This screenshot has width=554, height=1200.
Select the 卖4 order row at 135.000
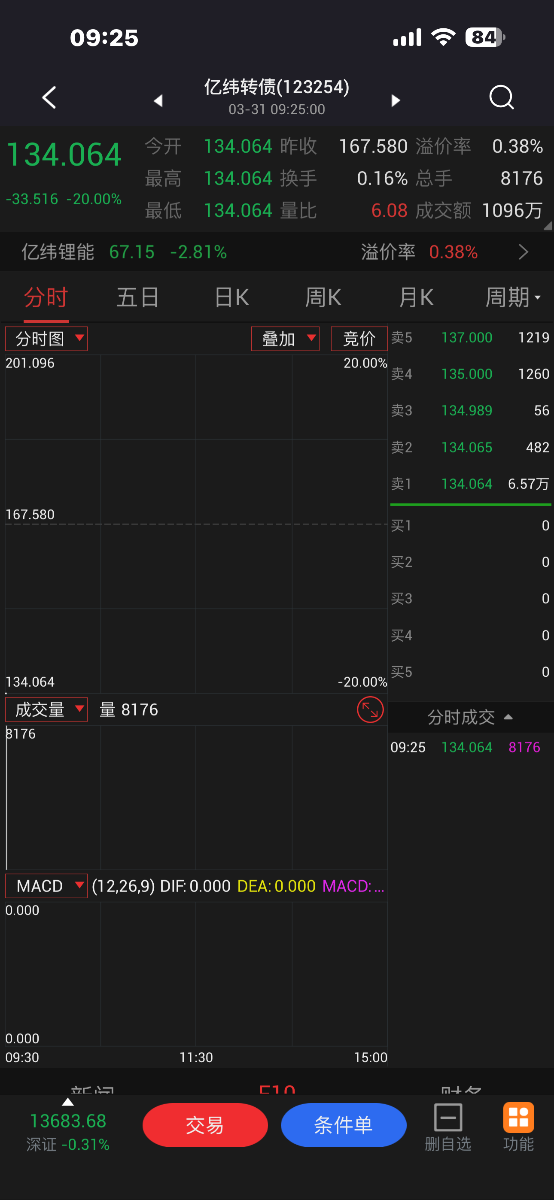tap(470, 374)
